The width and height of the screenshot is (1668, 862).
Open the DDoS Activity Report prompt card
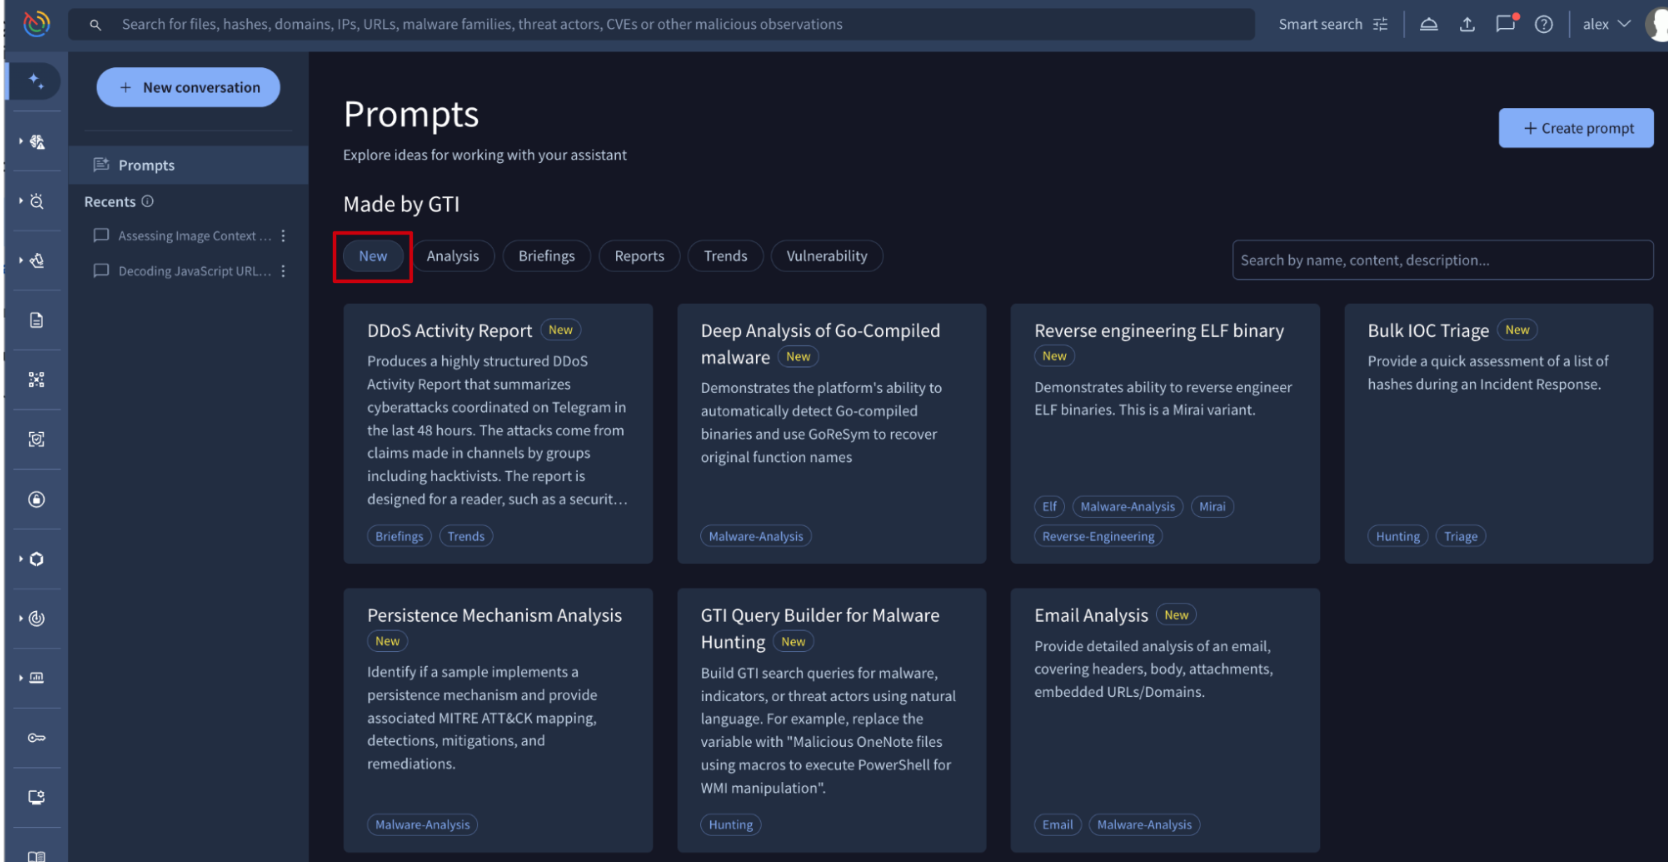coord(498,434)
